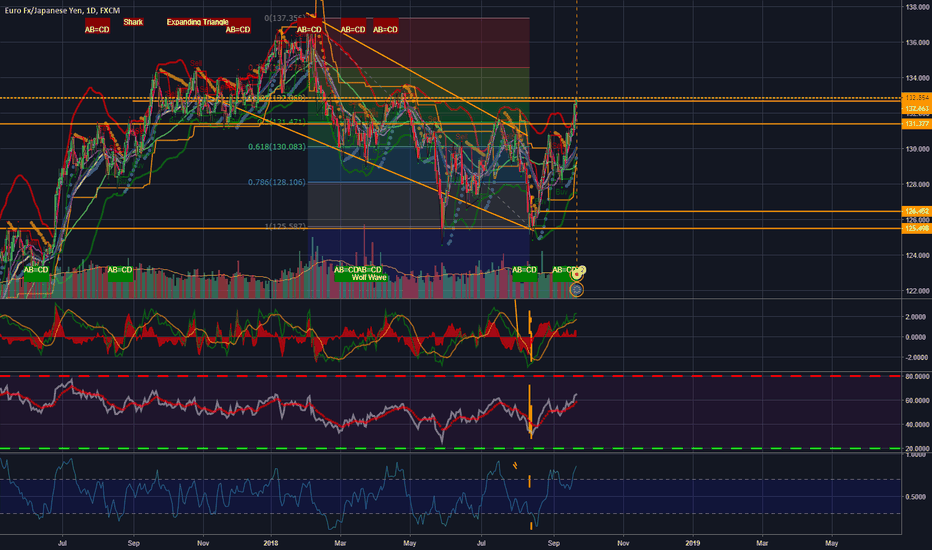Click the orange 131.377 price tag
Screen dimensions: 932x550
point(917,124)
